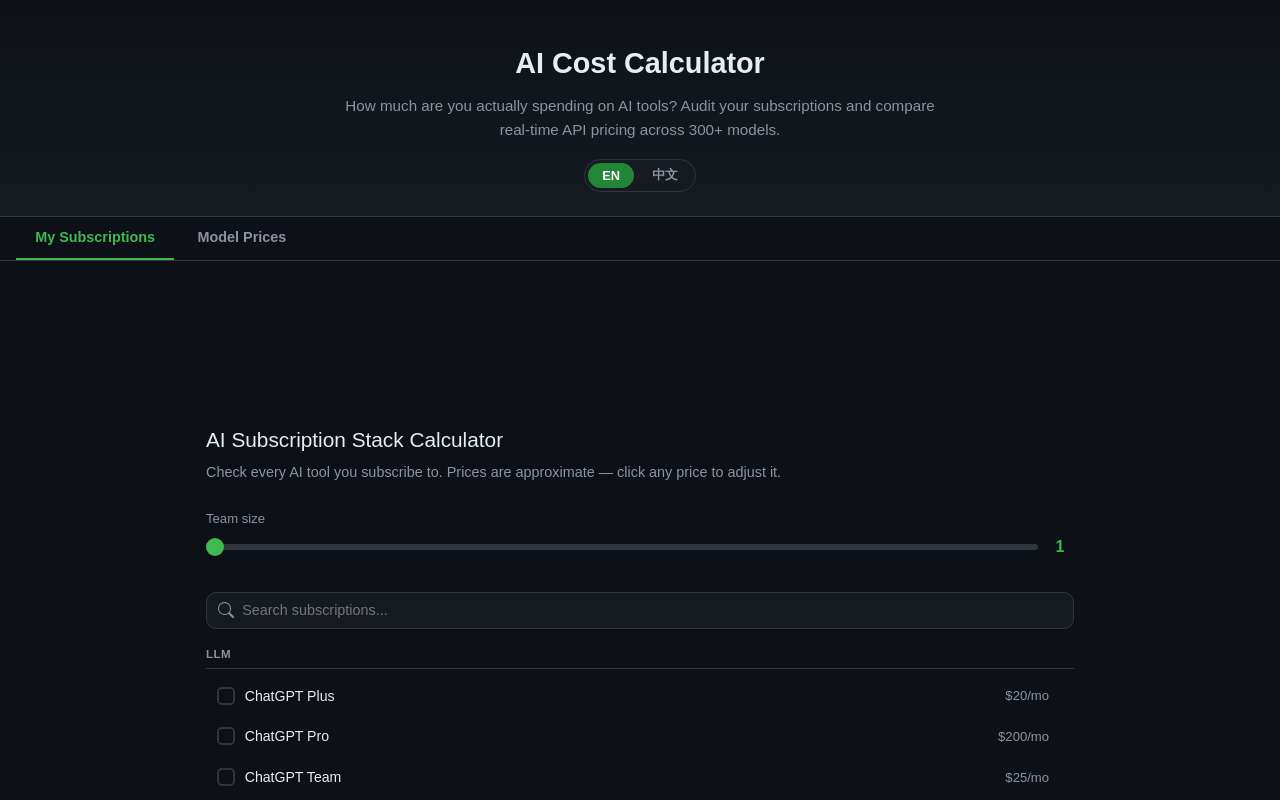This screenshot has width=1280, height=800.
Task: Click the middle of the Team size track
Action: point(622,547)
